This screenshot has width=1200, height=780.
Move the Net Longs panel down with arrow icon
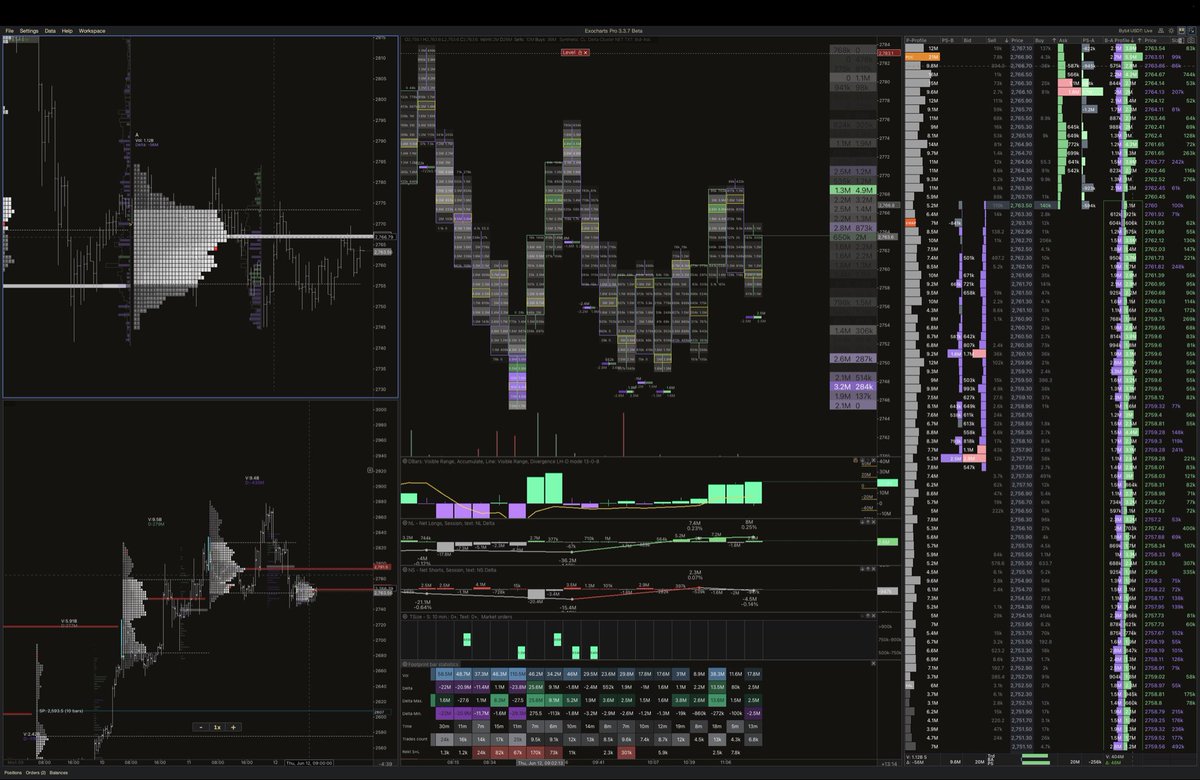[862, 523]
